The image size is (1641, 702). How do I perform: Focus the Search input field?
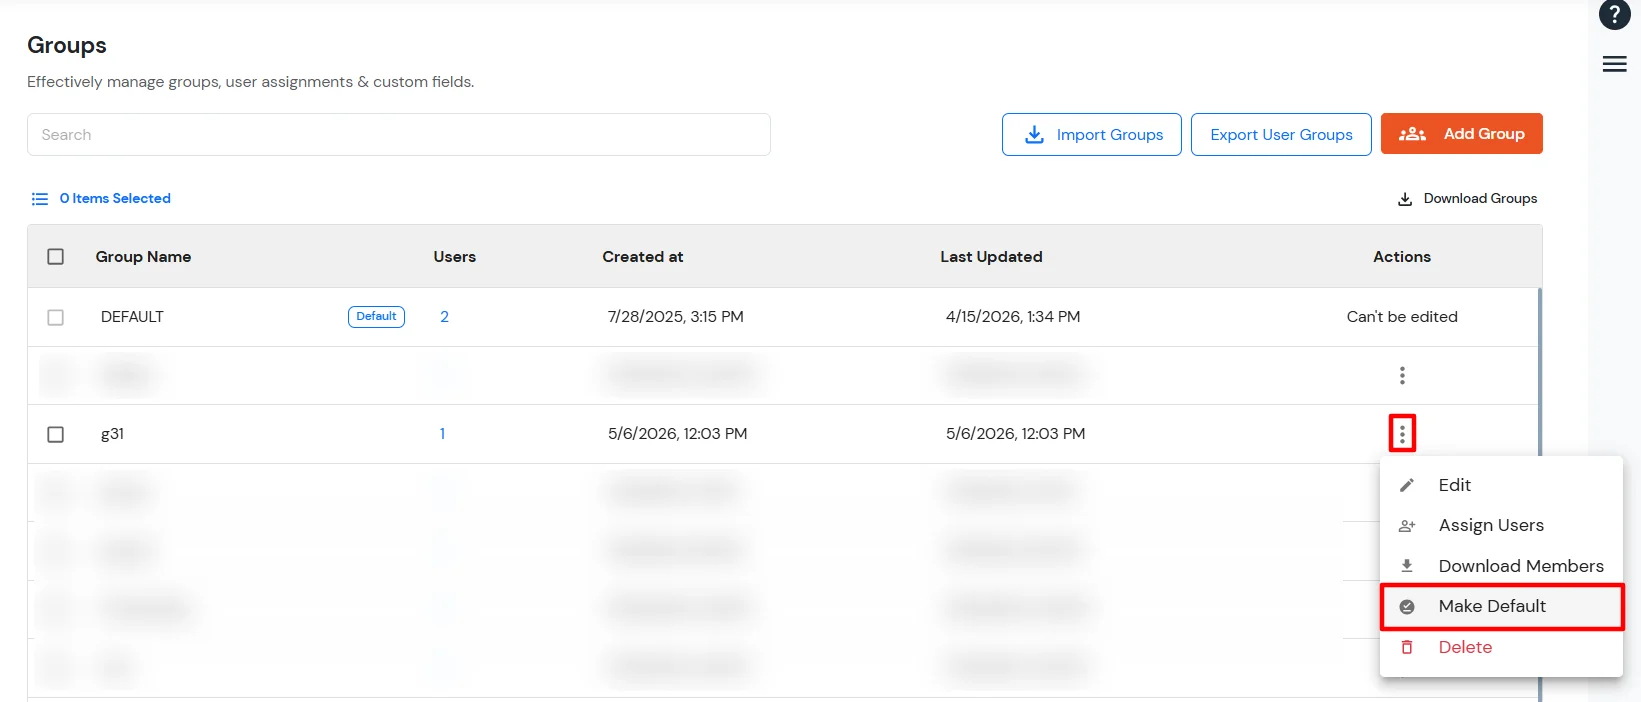click(399, 134)
